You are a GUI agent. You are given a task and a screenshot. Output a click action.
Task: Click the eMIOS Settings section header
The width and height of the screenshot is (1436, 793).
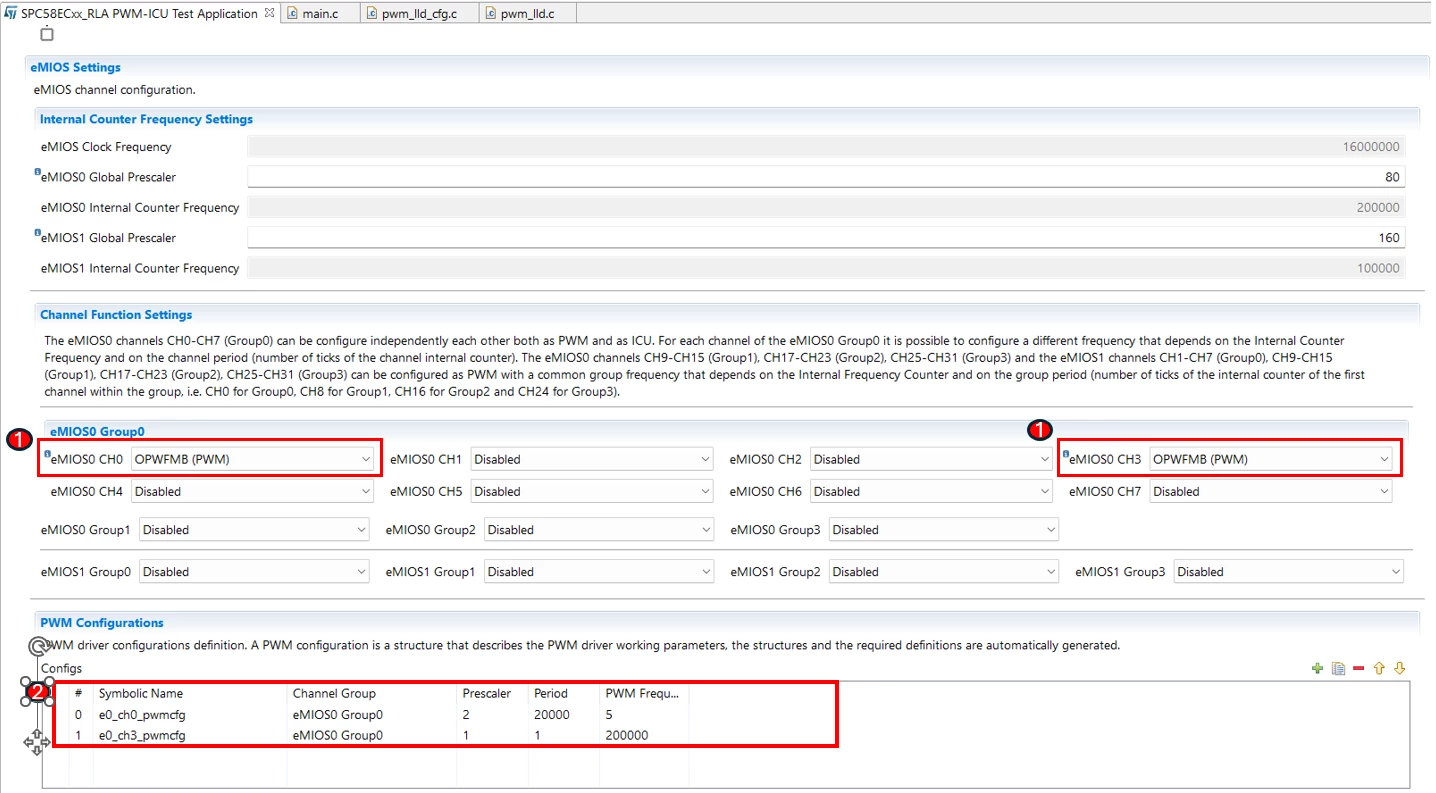75,67
